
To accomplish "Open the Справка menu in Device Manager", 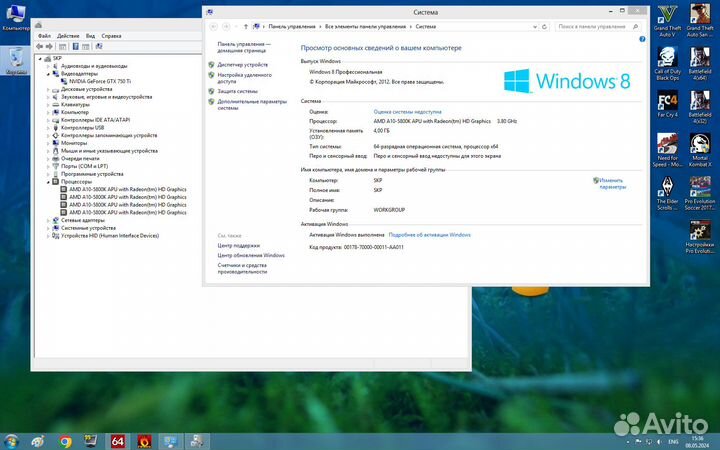I will click(x=111, y=36).
